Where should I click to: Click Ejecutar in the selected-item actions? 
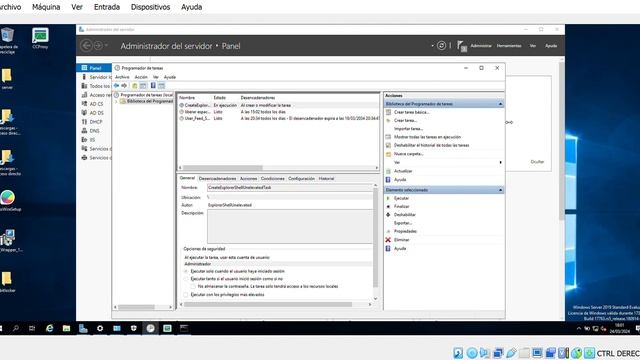click(x=401, y=198)
